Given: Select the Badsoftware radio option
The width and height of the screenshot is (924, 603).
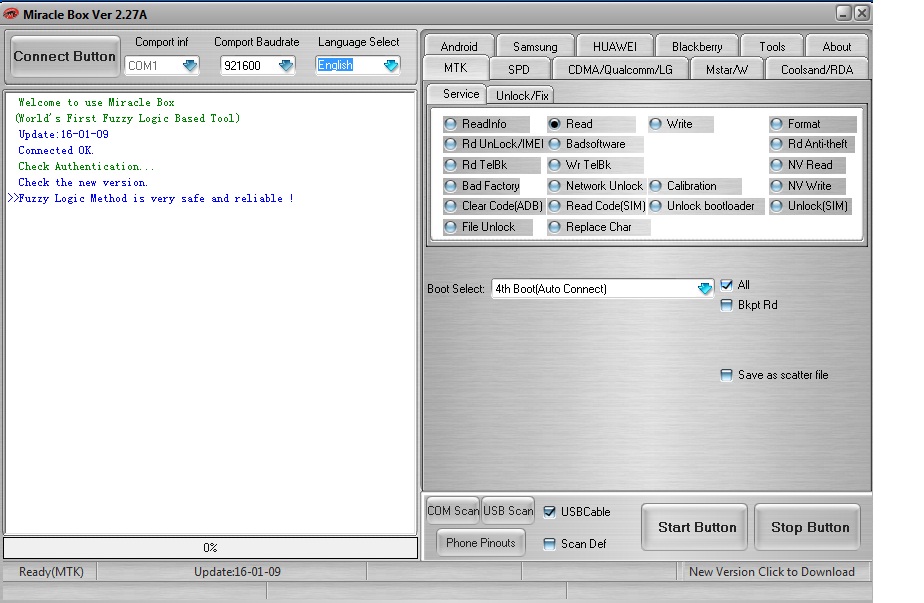Looking at the screenshot, I should click(x=595, y=144).
